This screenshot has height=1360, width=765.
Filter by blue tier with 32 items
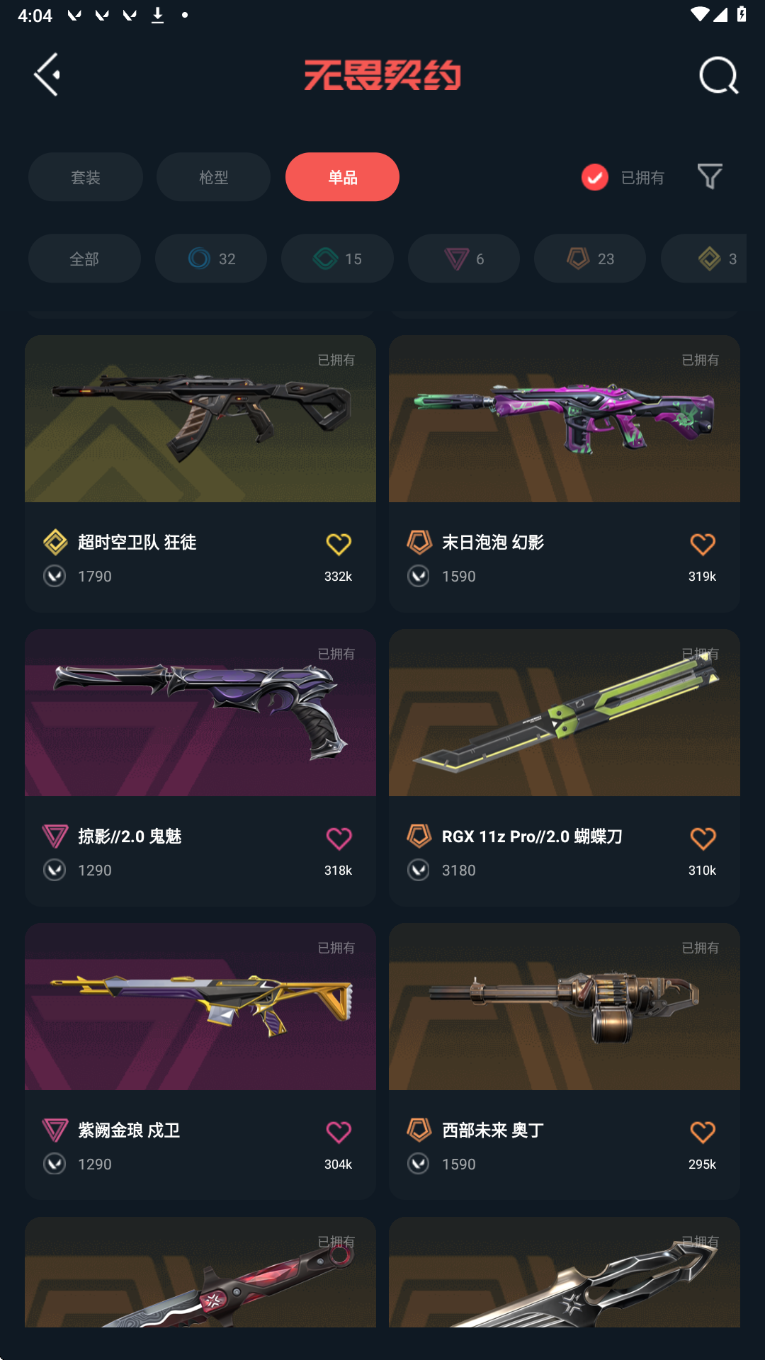[x=211, y=259]
